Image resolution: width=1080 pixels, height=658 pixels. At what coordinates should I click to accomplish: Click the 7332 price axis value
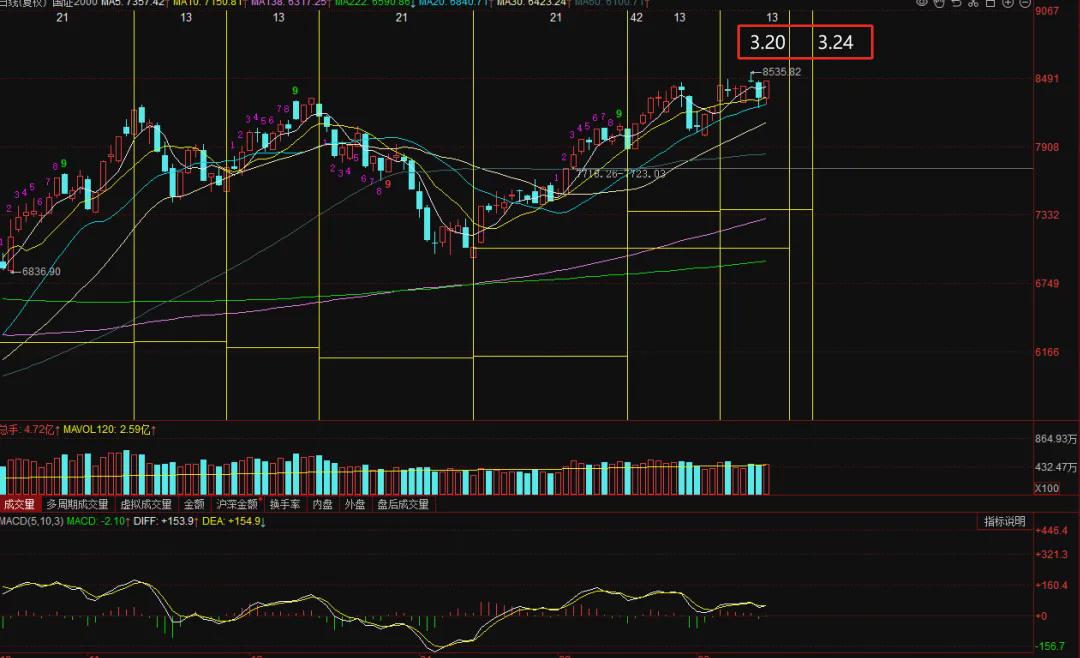coord(1047,215)
